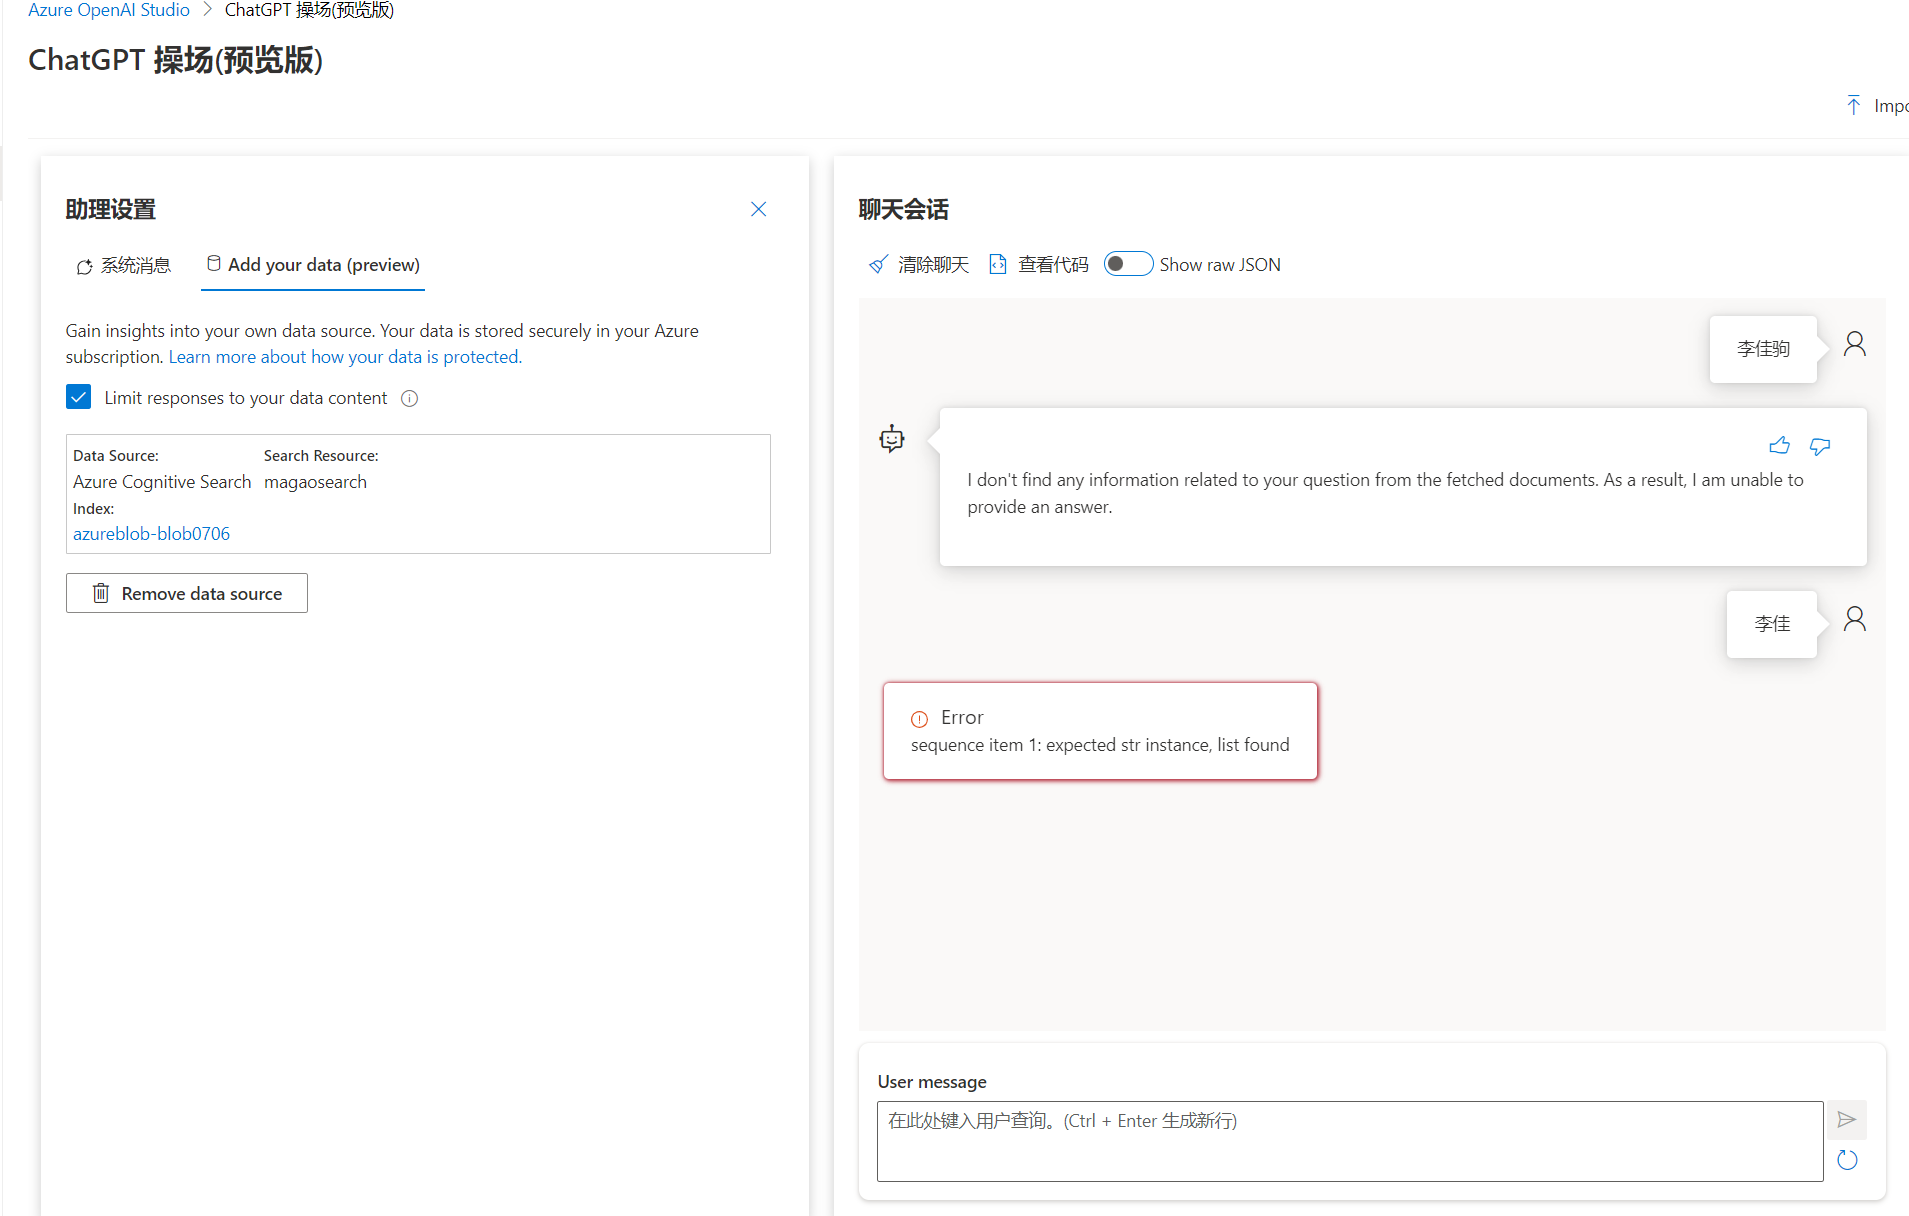Open Azure OpenAI Studio breadcrumb link
The width and height of the screenshot is (1909, 1216).
[109, 10]
